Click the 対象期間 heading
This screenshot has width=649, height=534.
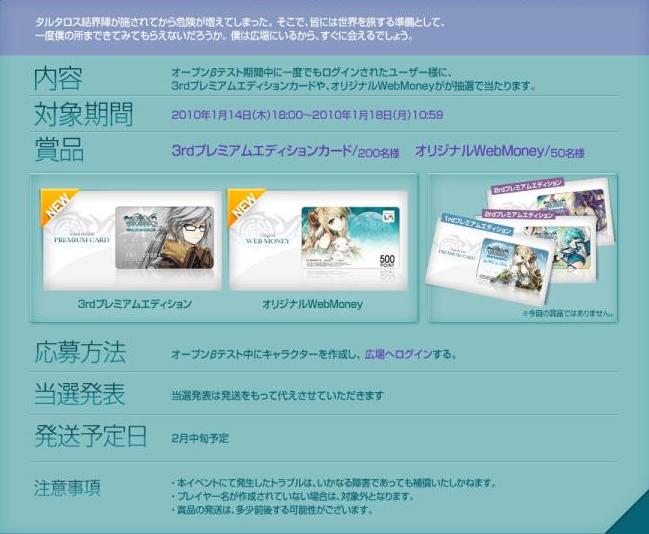click(x=83, y=114)
